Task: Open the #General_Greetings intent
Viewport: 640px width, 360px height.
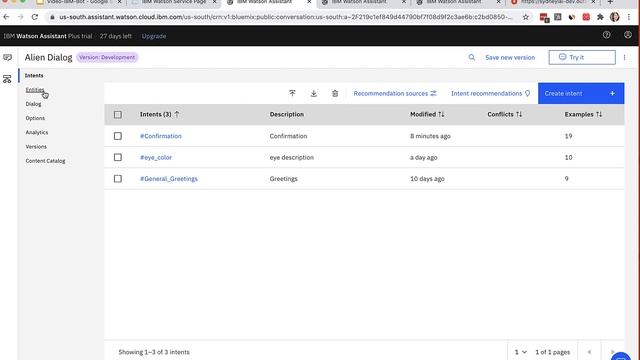Action: (x=169, y=178)
